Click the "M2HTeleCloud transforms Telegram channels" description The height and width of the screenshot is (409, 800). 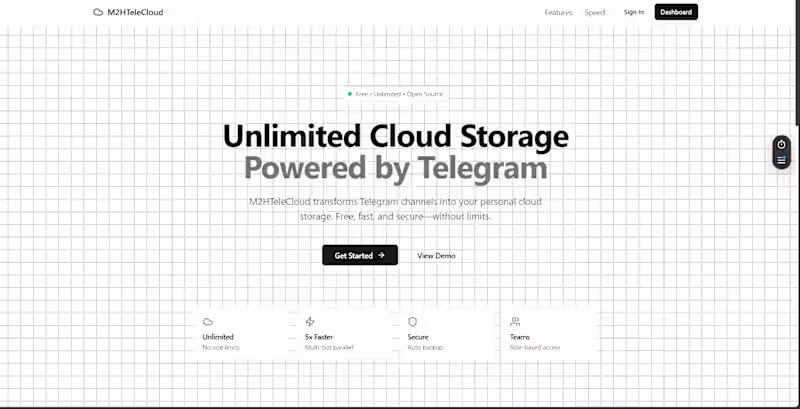click(395, 209)
